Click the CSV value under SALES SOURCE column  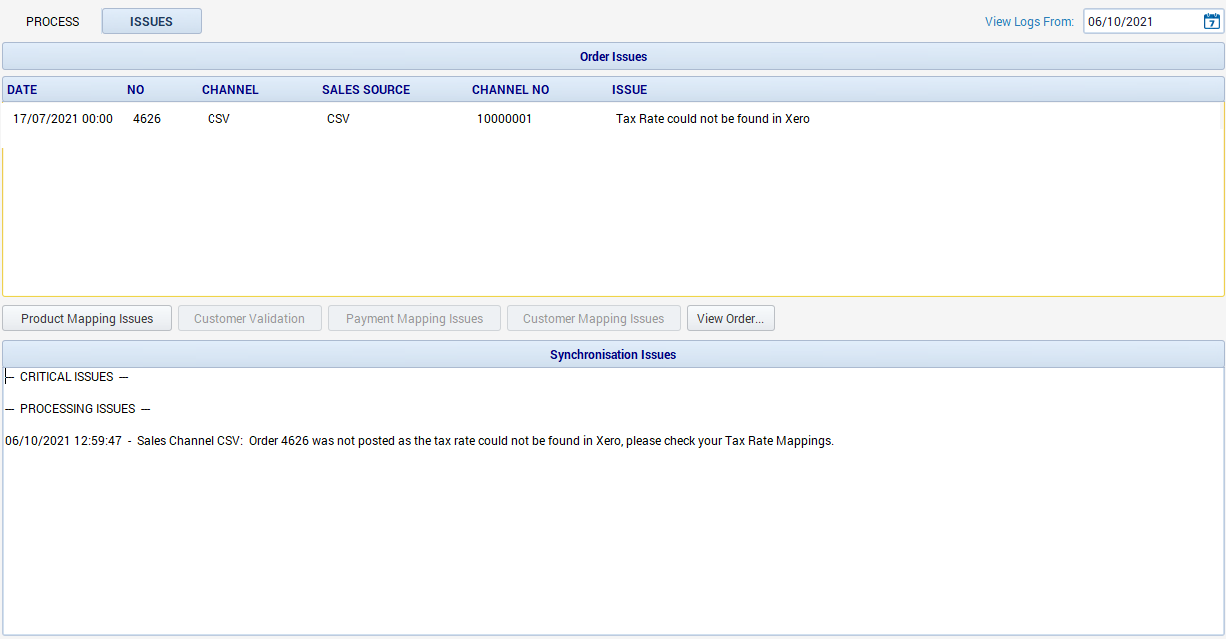tap(339, 119)
